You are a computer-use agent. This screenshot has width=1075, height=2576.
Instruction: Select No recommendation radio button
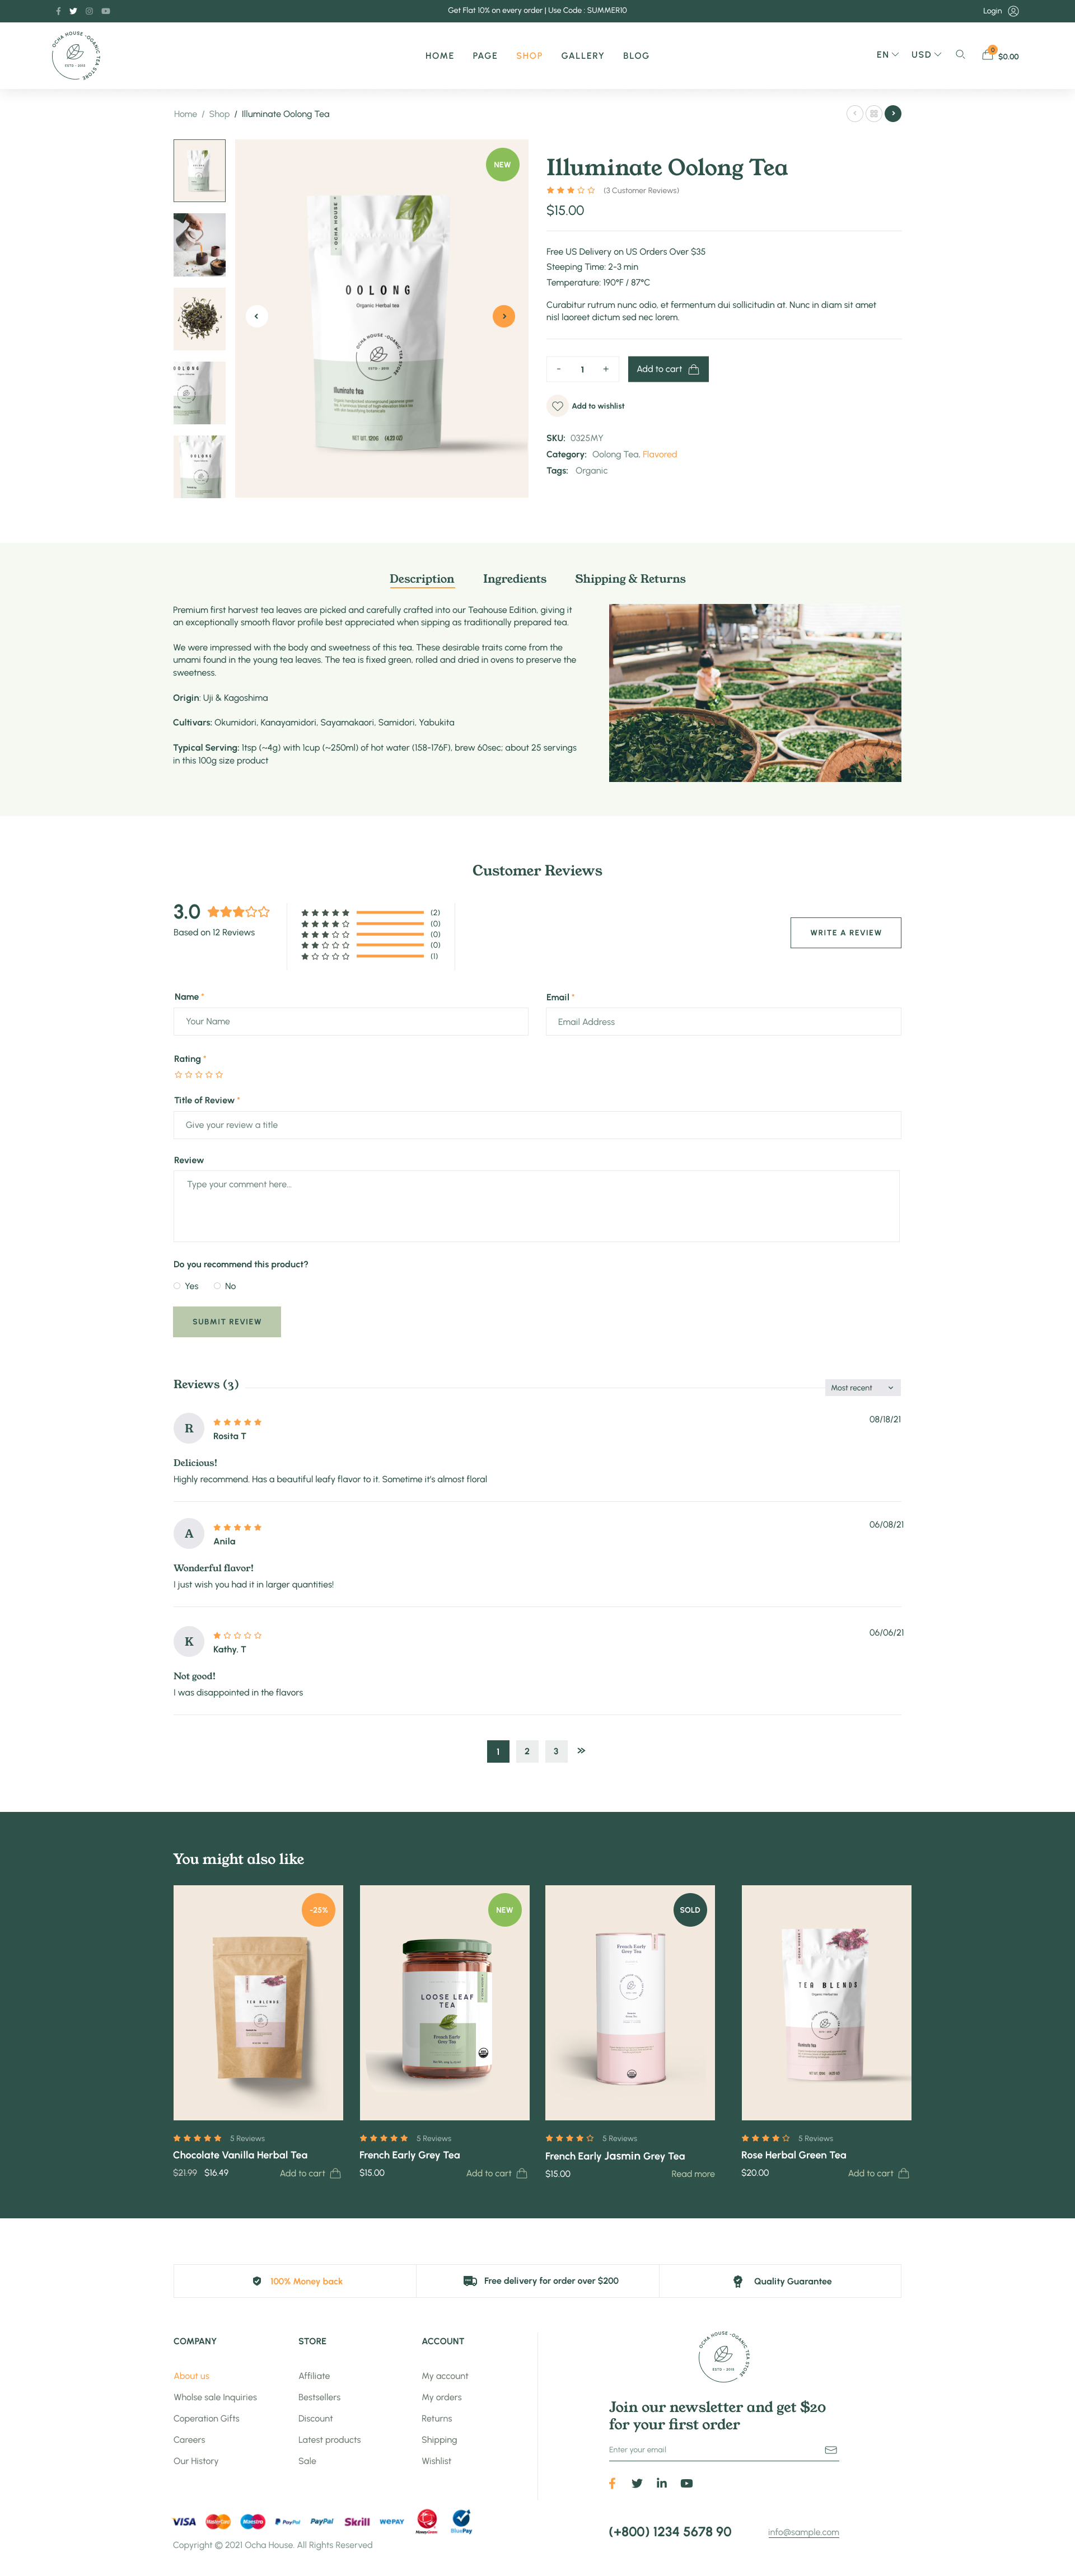coord(217,1286)
